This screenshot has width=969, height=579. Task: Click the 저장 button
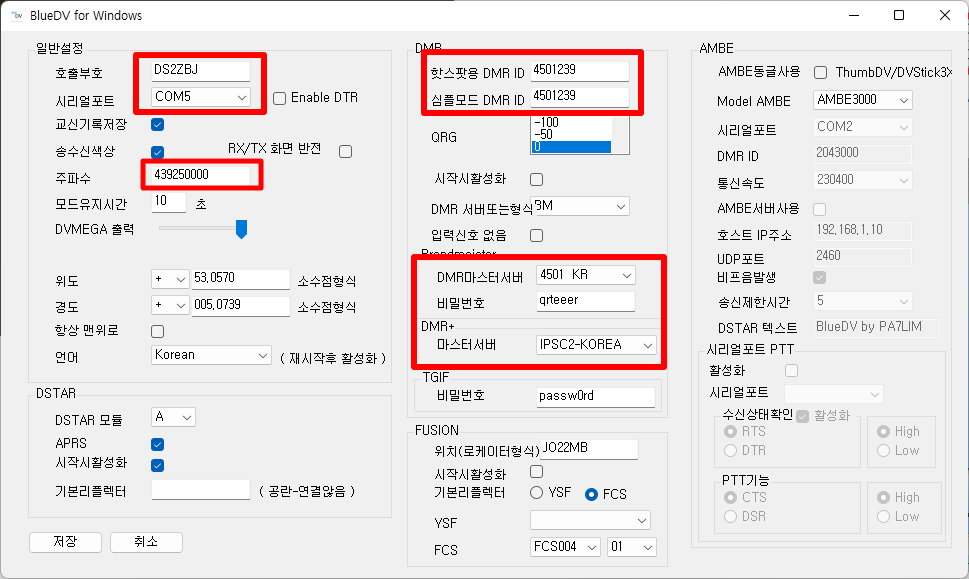tap(66, 542)
